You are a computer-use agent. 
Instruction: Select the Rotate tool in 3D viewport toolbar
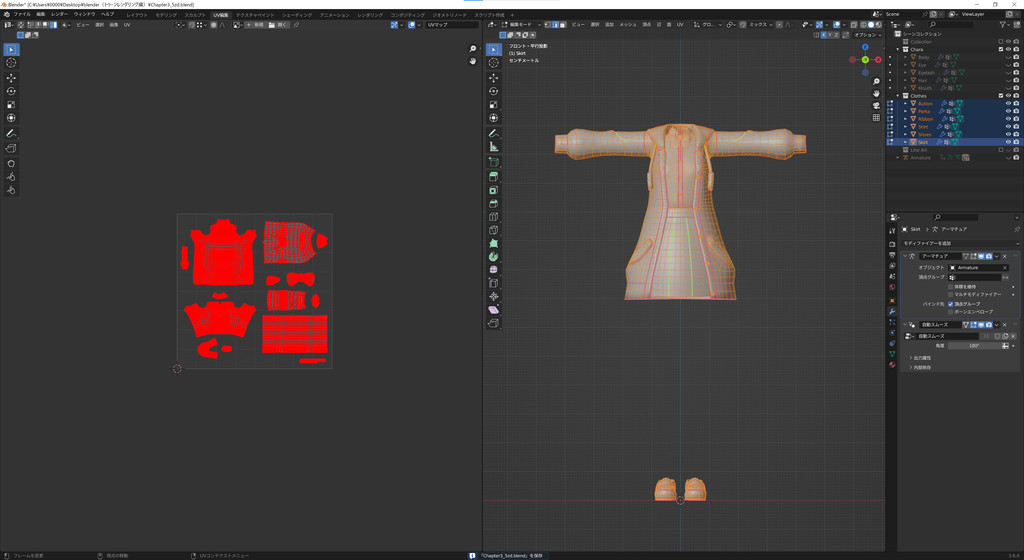[493, 91]
